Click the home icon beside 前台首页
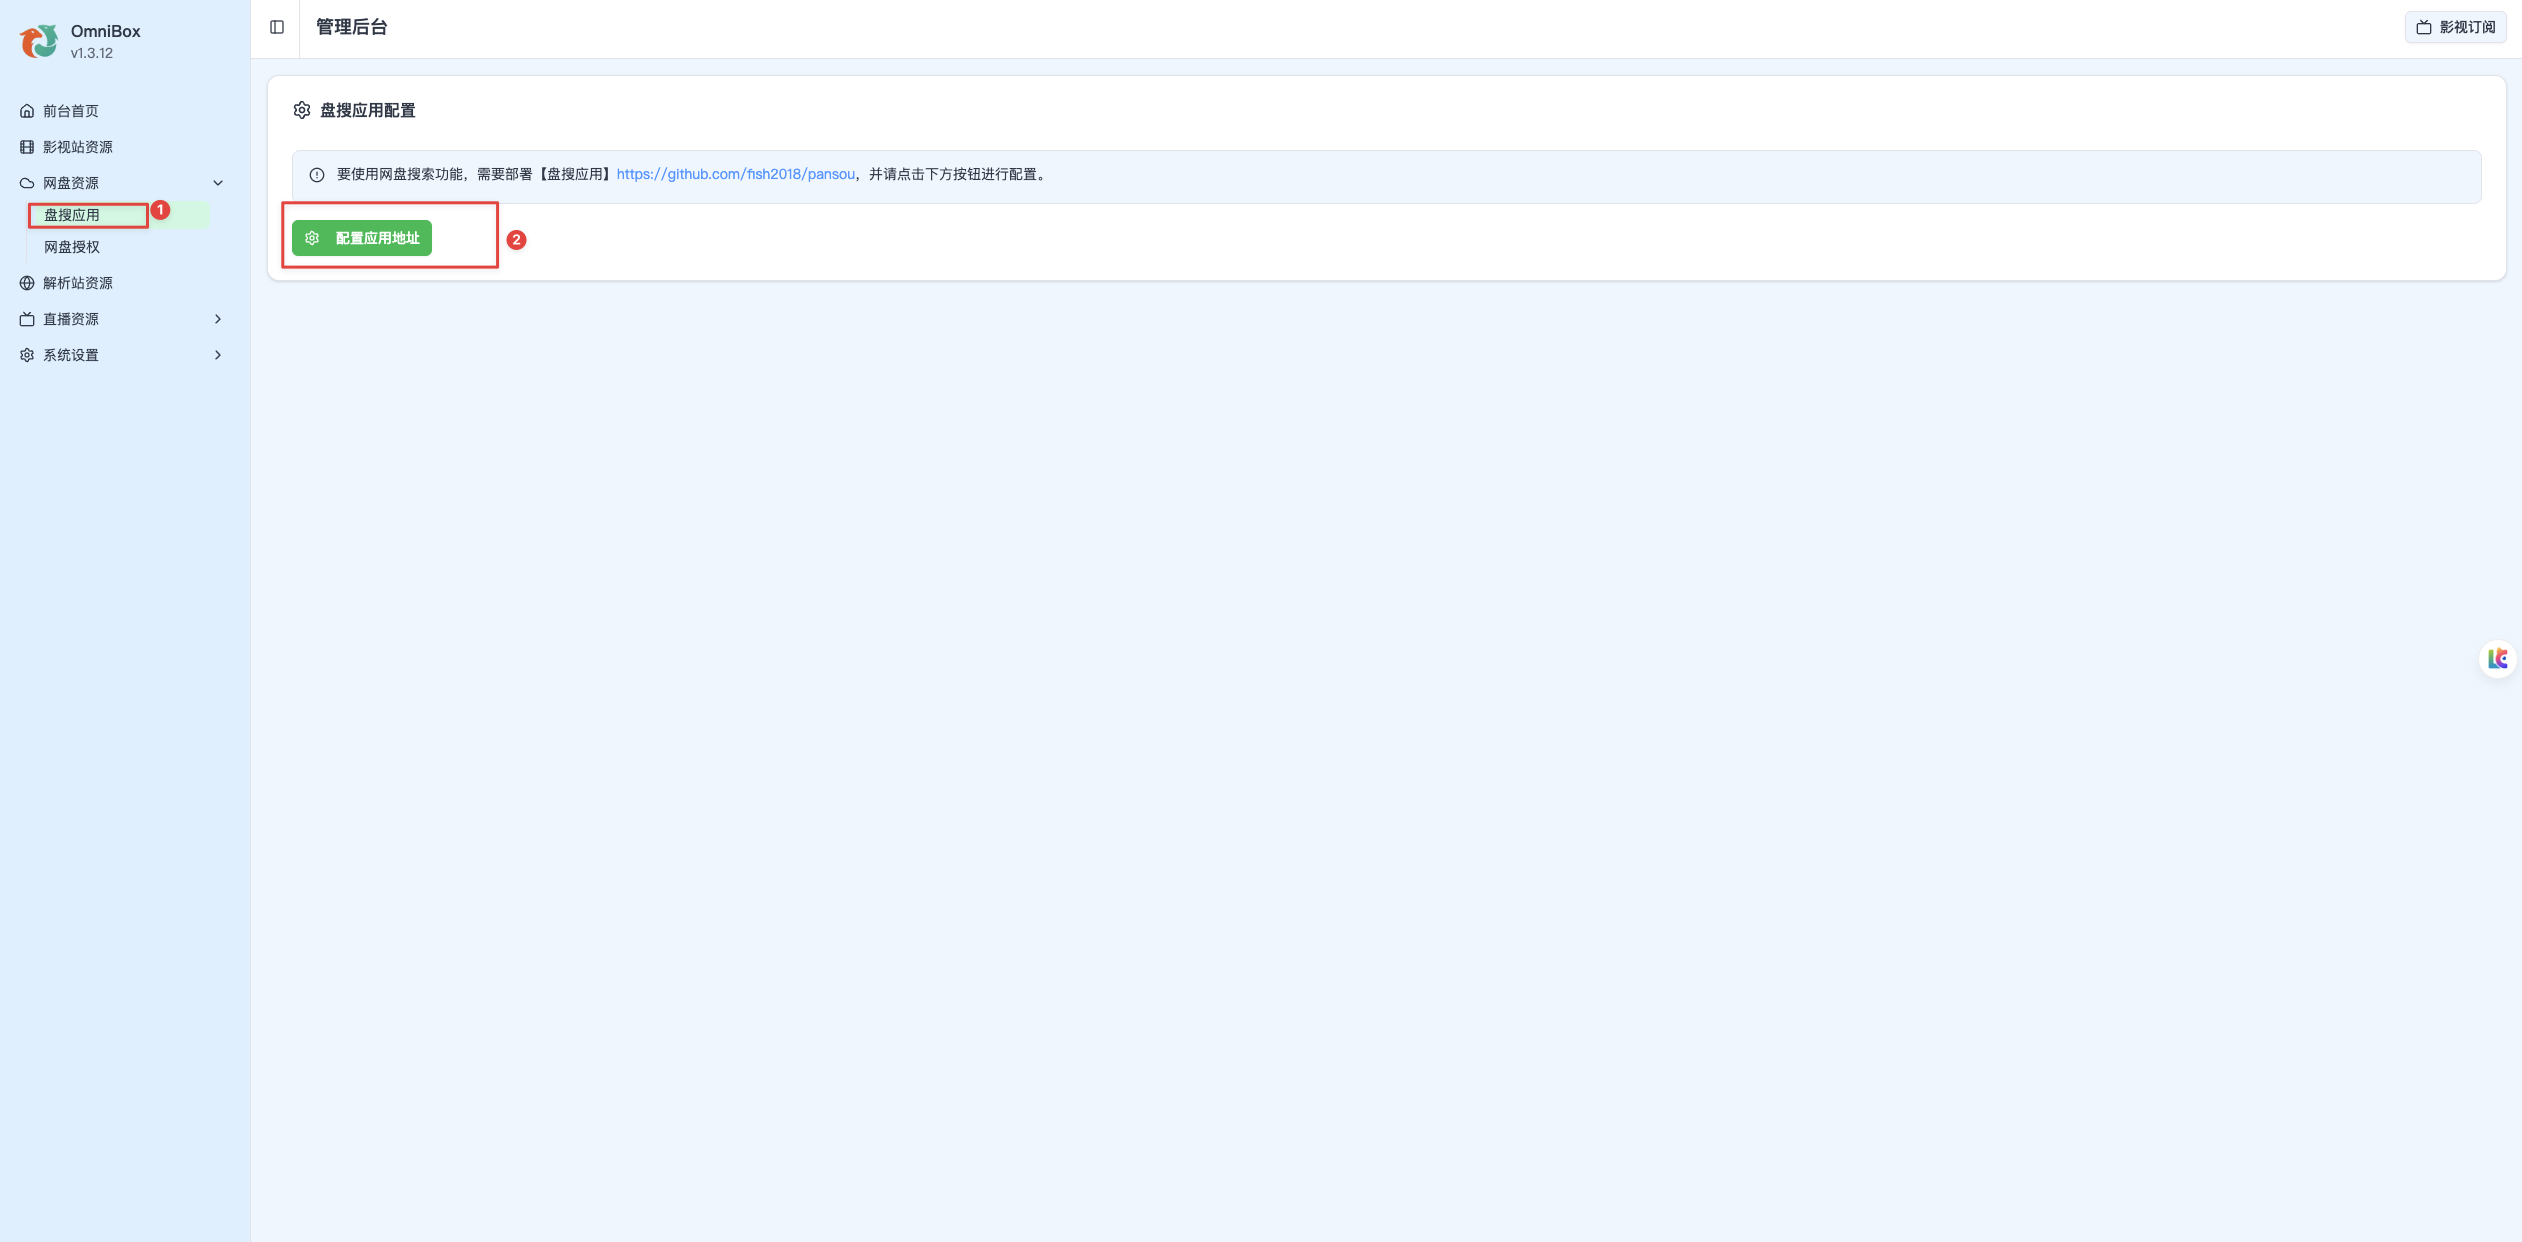The height and width of the screenshot is (1242, 2522). coord(27,111)
